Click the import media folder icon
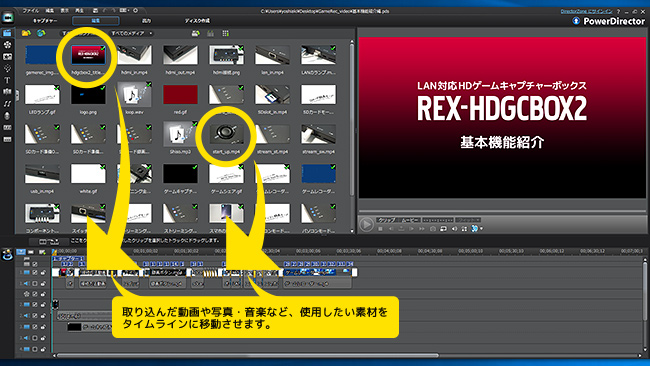 coord(26,33)
